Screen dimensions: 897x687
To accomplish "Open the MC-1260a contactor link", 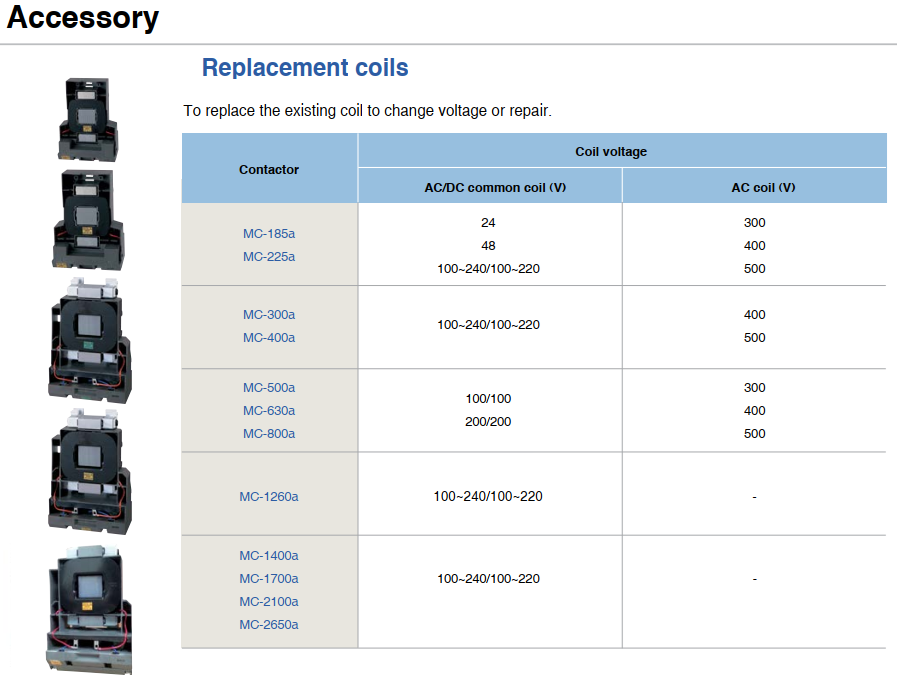I will click(269, 497).
